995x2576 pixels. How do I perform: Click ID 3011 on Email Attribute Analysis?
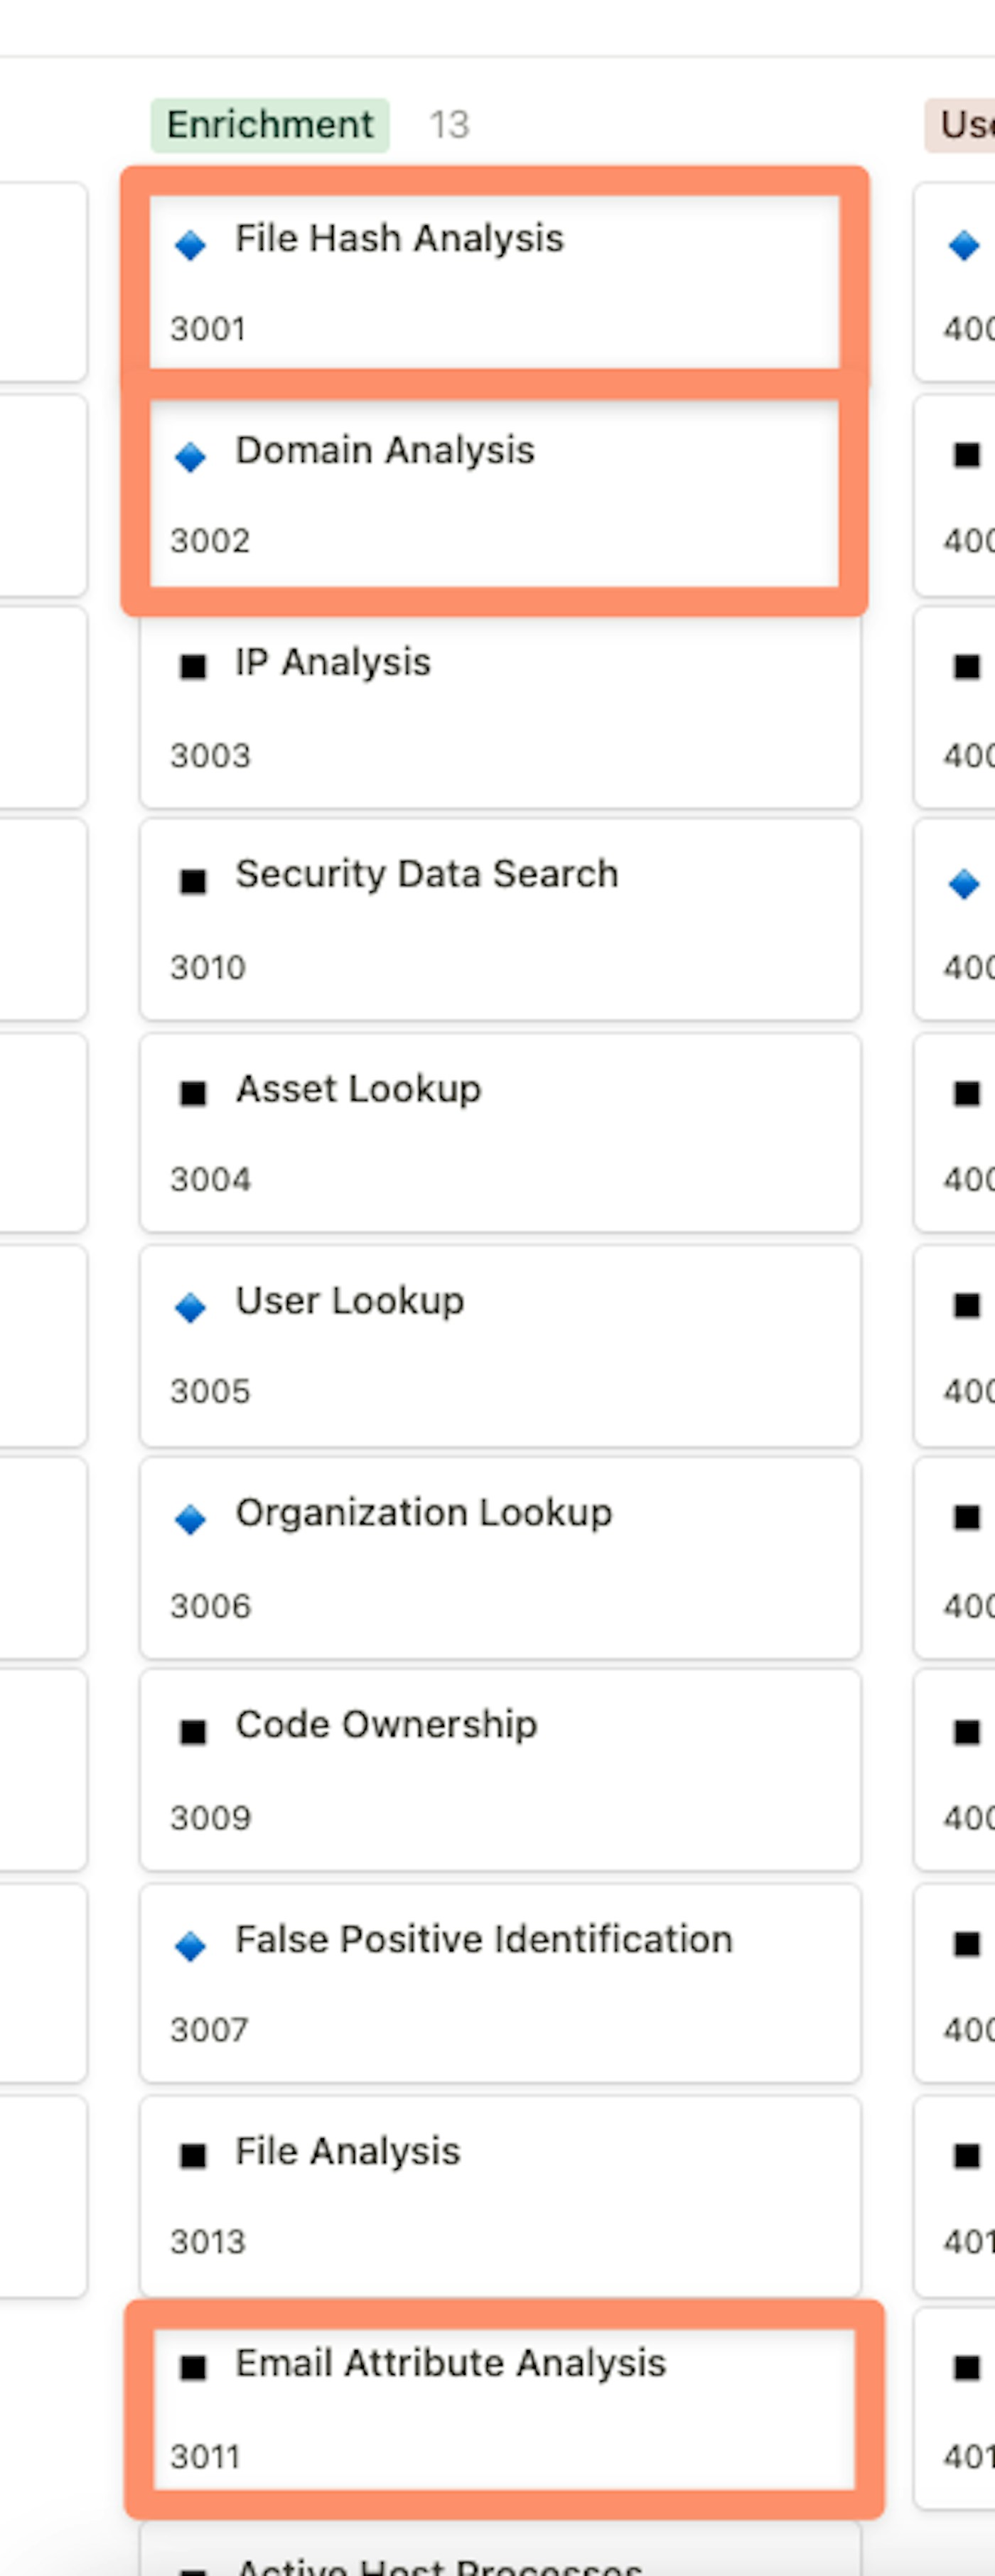coord(206,2456)
